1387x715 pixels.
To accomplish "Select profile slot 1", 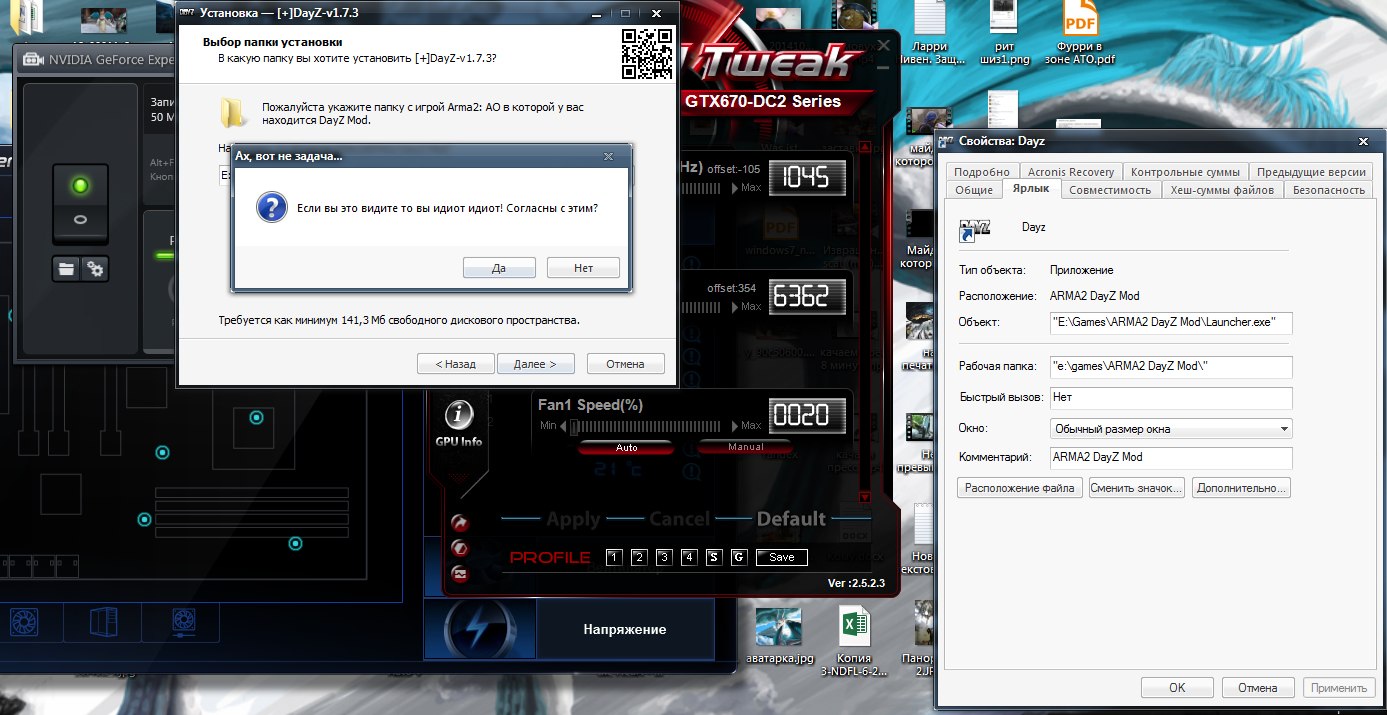I will pyautogui.click(x=614, y=557).
